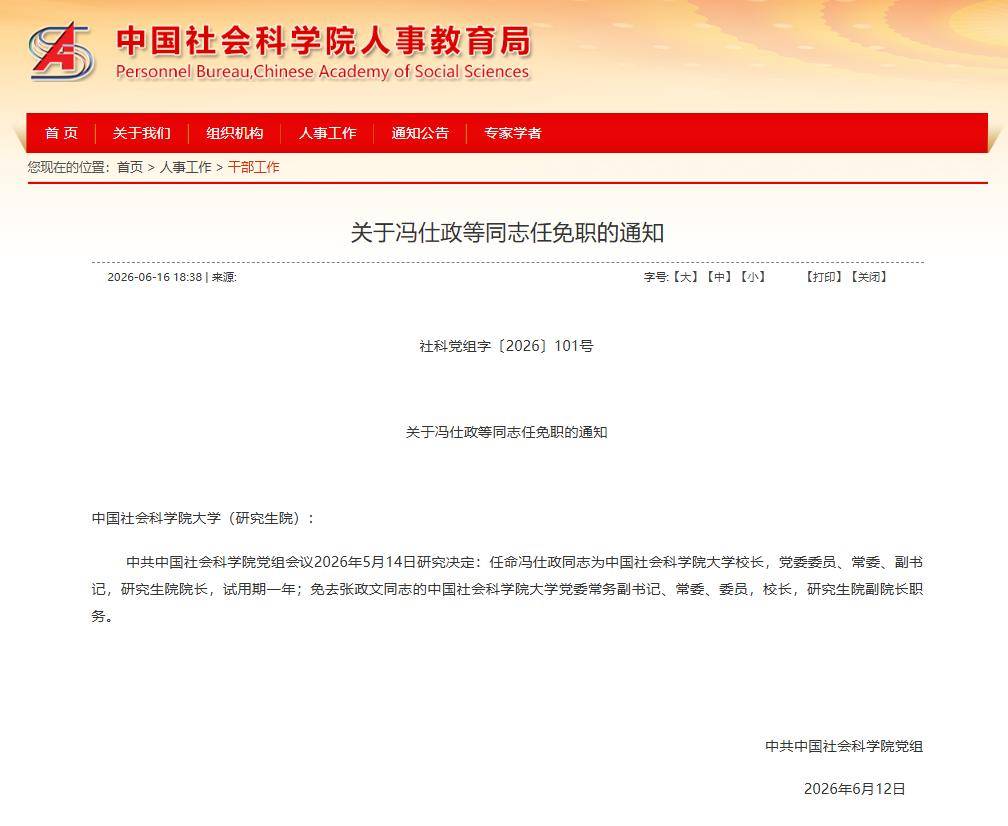The image size is (1008, 826).
Task: Open the 关于我们 menu item
Action: click(141, 133)
